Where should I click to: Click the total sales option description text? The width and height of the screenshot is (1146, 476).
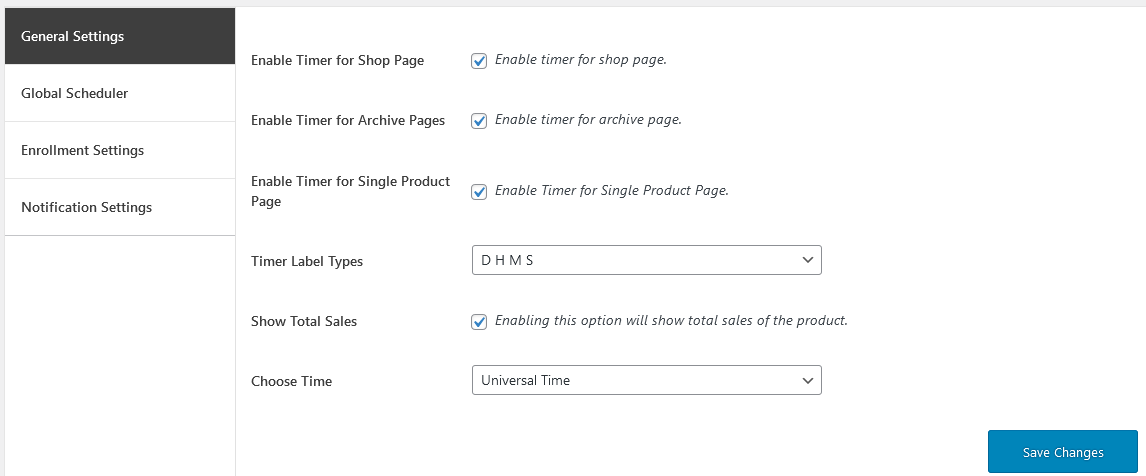coord(671,321)
